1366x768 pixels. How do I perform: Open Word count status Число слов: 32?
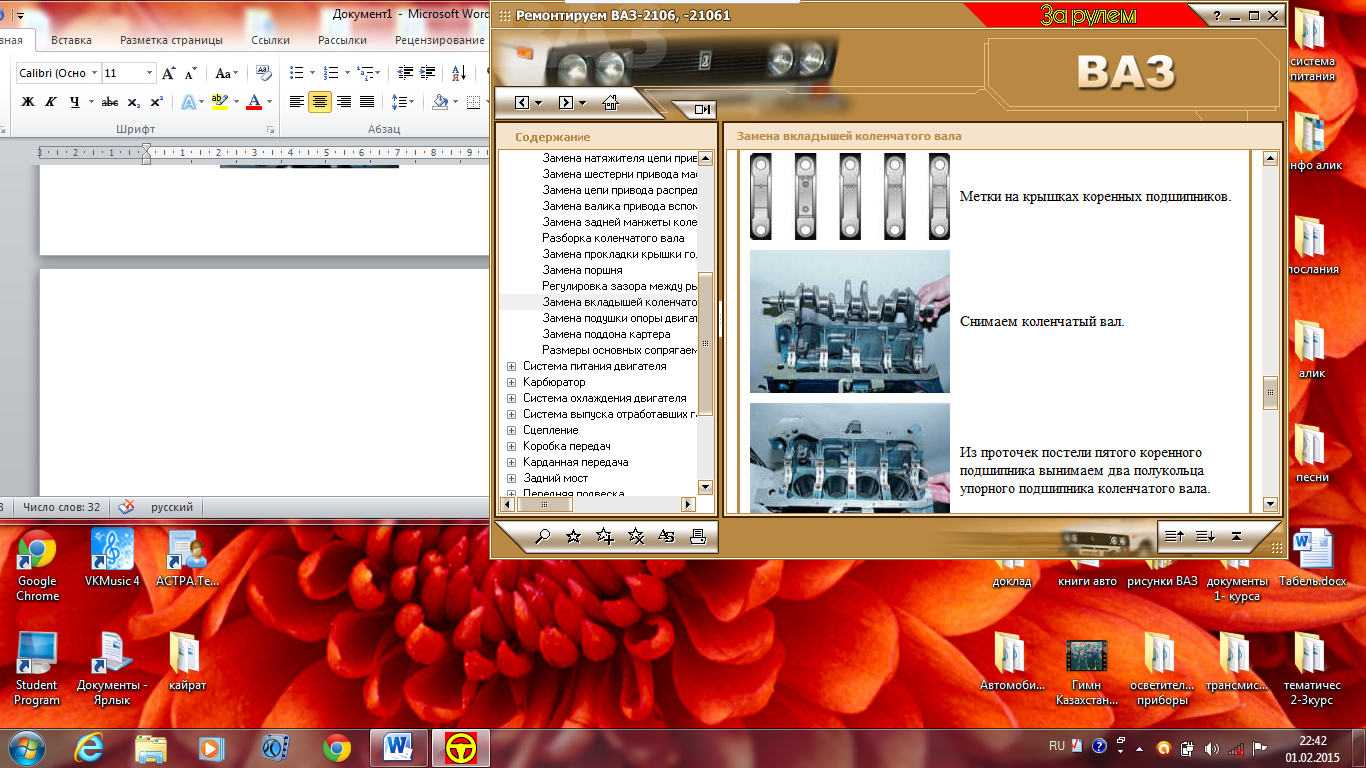(61, 507)
